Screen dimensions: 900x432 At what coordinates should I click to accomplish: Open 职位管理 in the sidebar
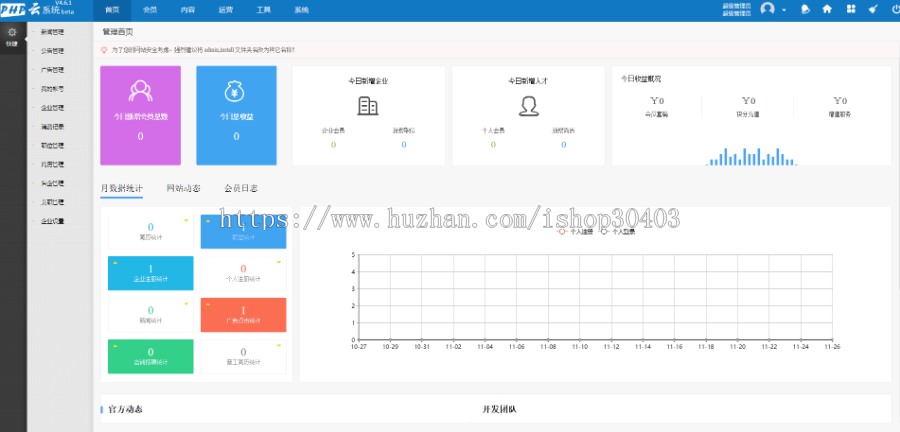[52, 146]
